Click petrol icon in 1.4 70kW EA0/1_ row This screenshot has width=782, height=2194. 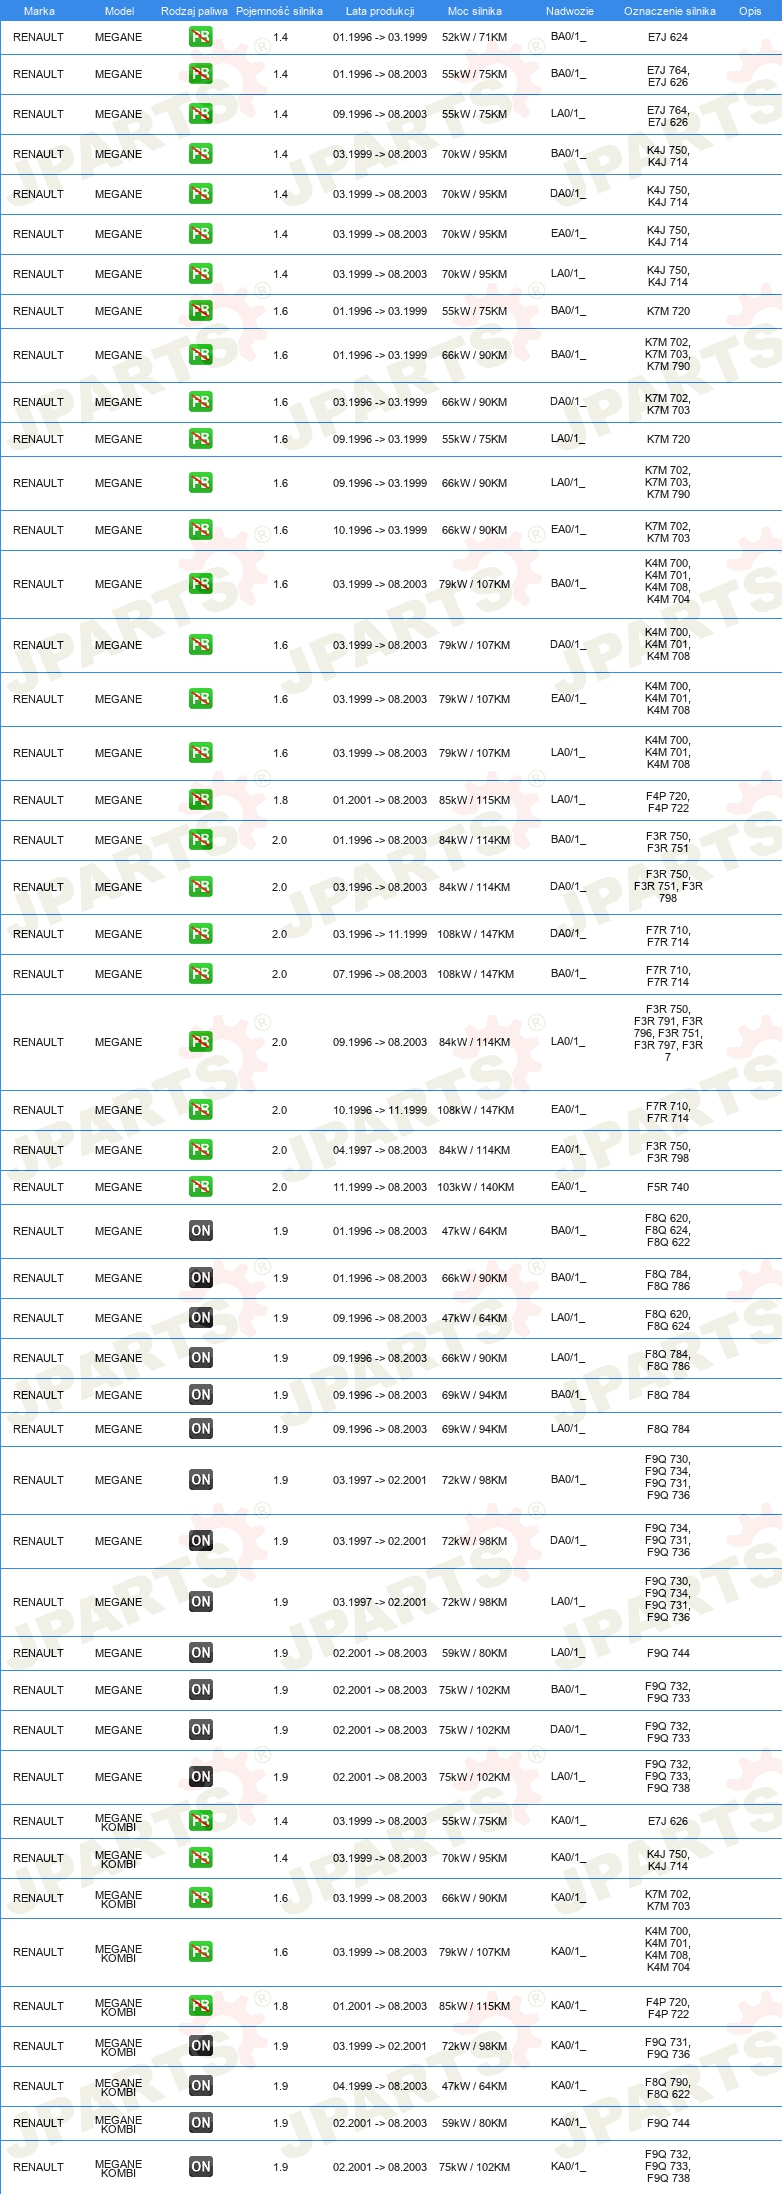click(200, 234)
